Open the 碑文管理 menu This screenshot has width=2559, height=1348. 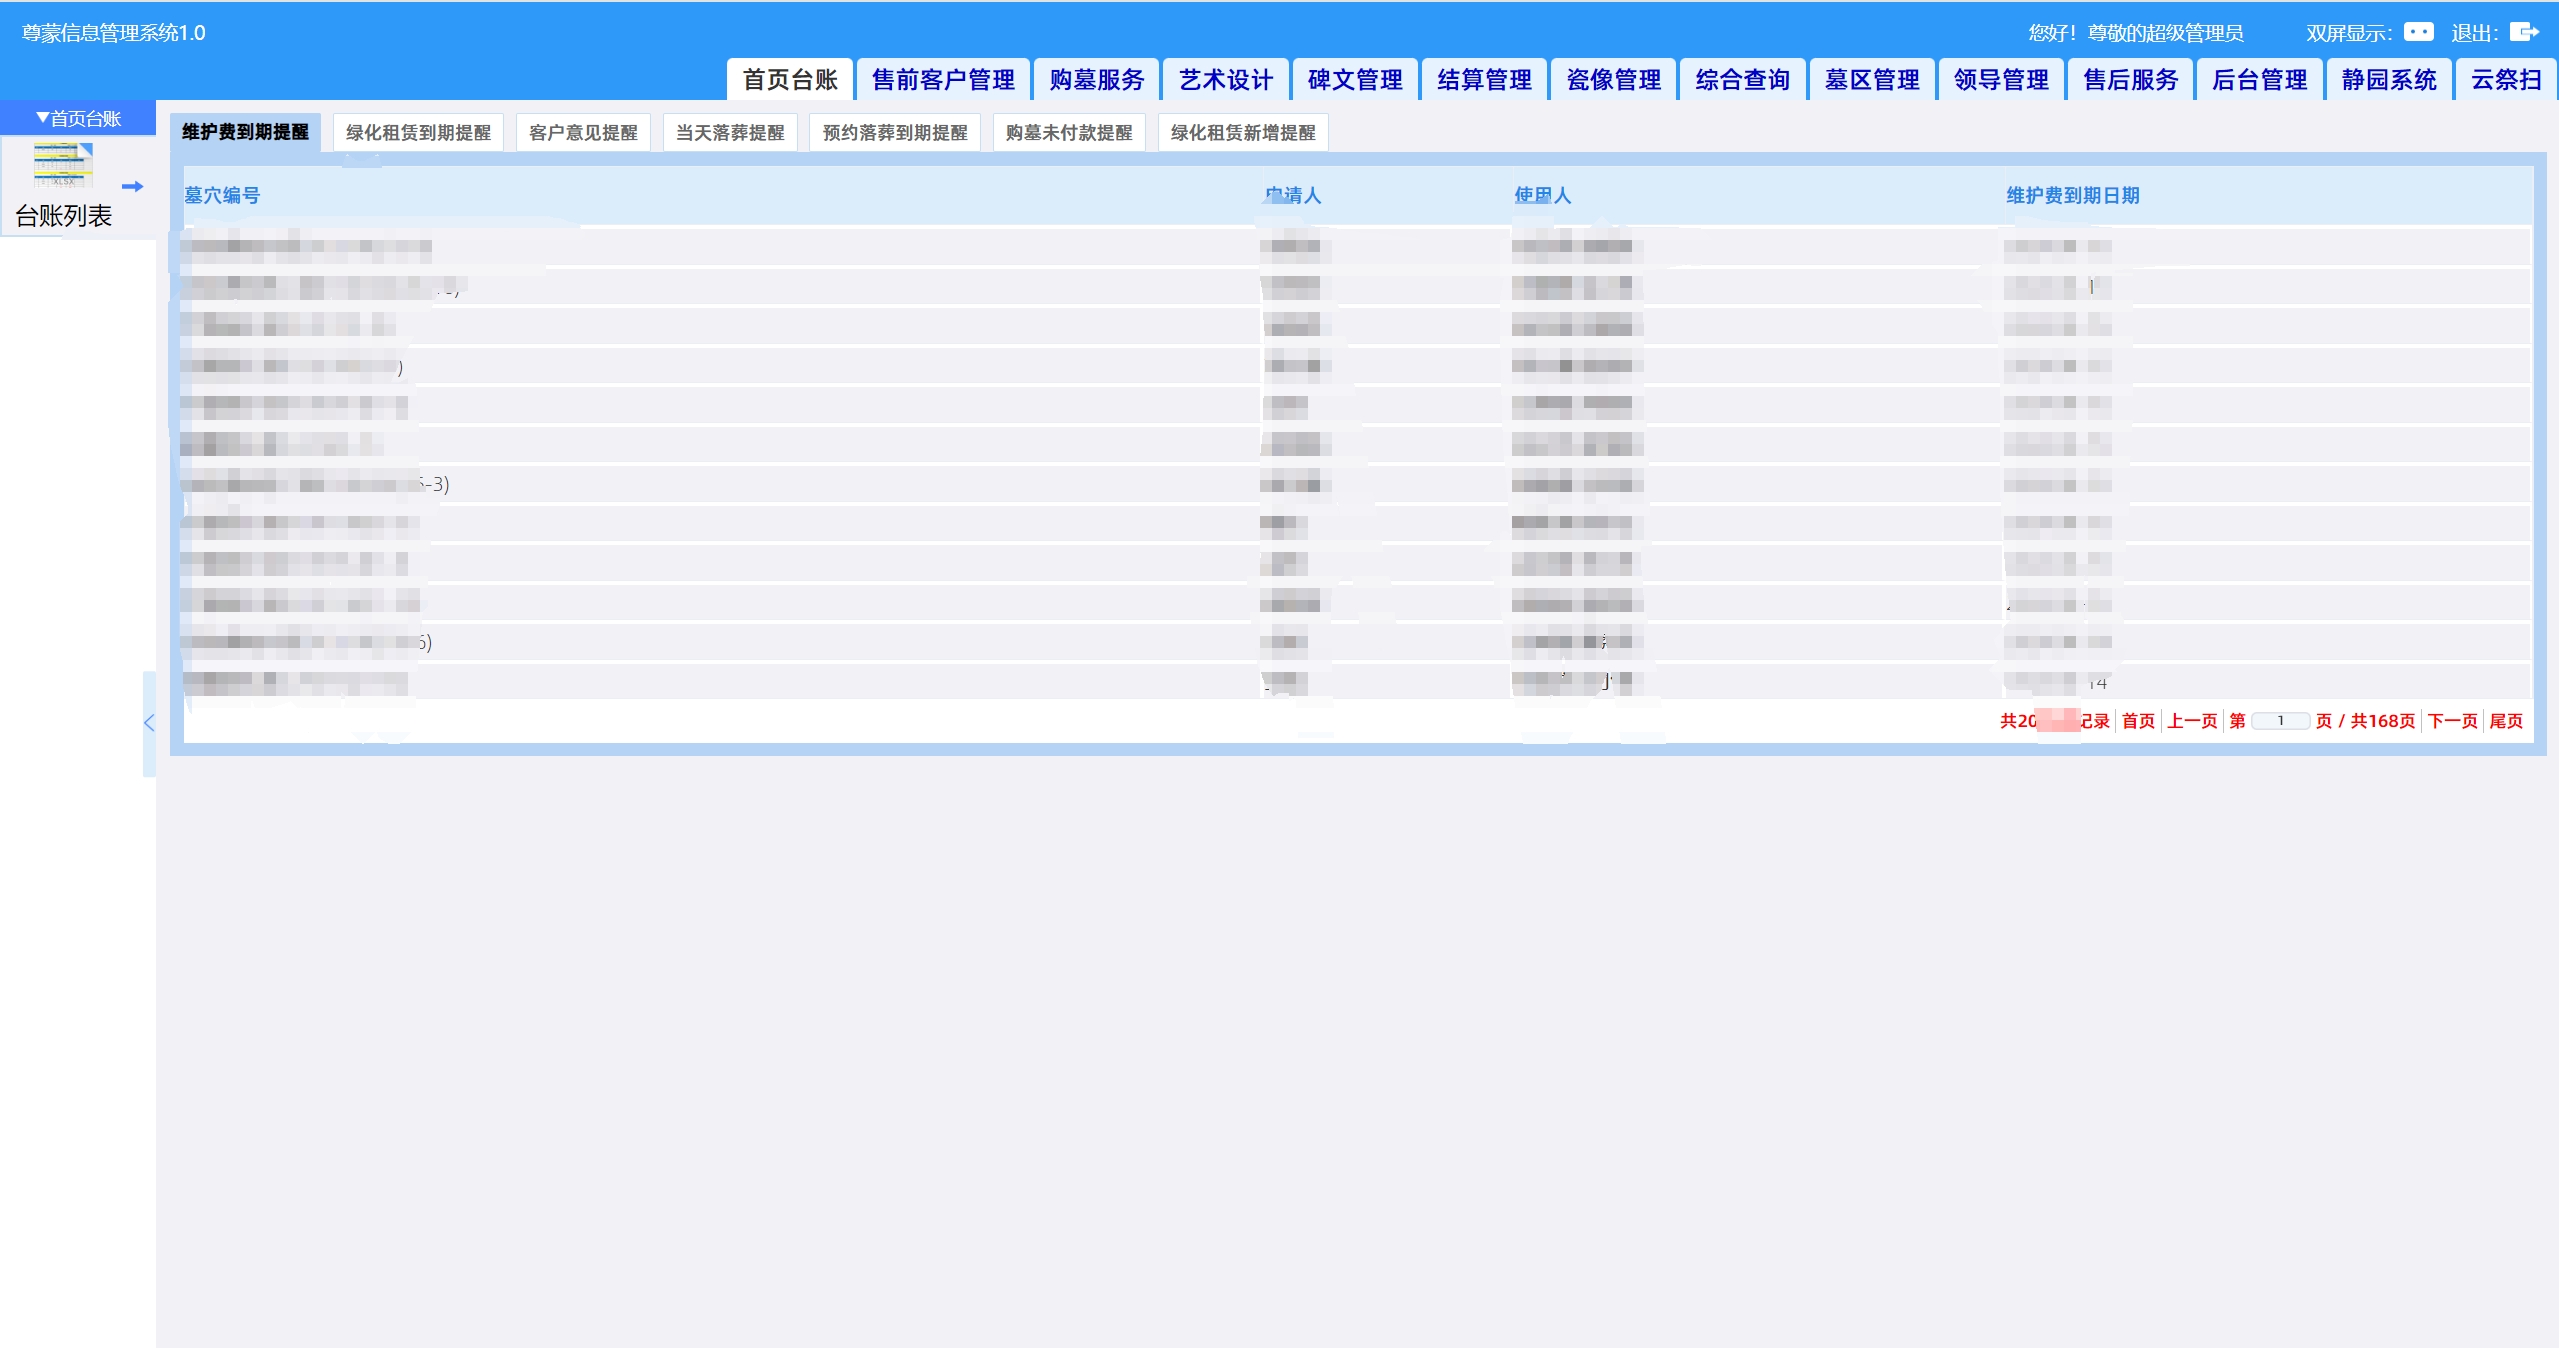pyautogui.click(x=1355, y=80)
